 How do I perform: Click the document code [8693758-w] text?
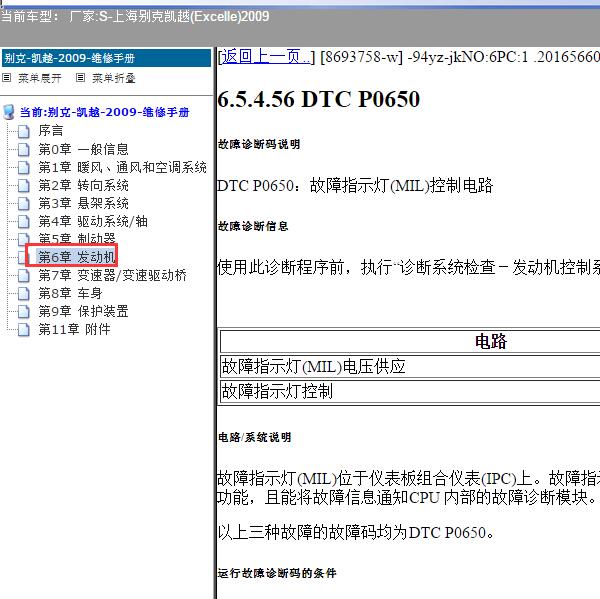[x=362, y=57]
